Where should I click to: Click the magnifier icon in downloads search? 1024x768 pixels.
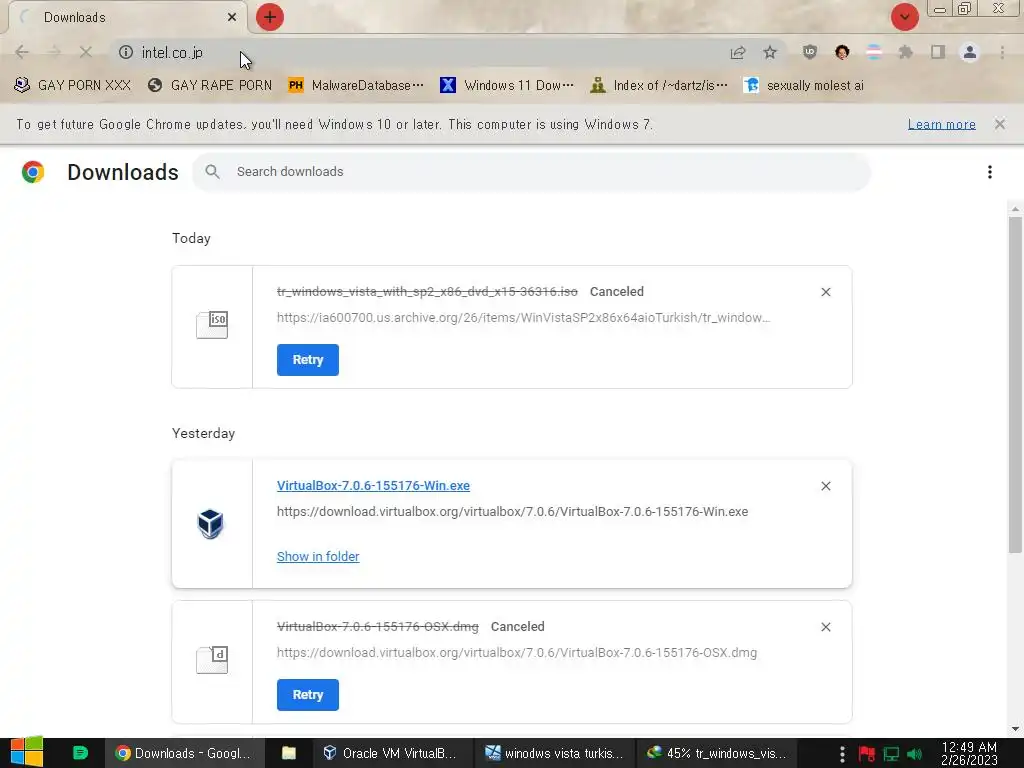(x=212, y=172)
